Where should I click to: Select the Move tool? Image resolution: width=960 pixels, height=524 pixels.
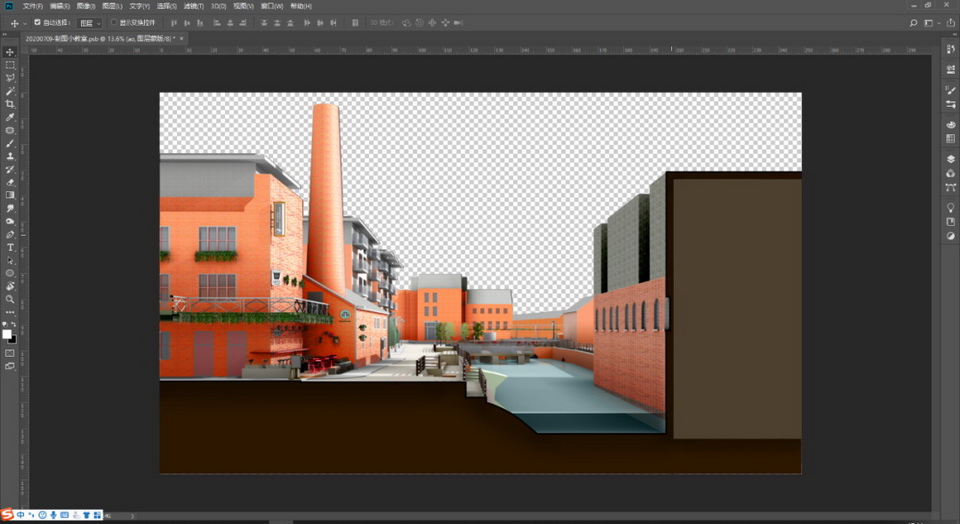pos(11,52)
